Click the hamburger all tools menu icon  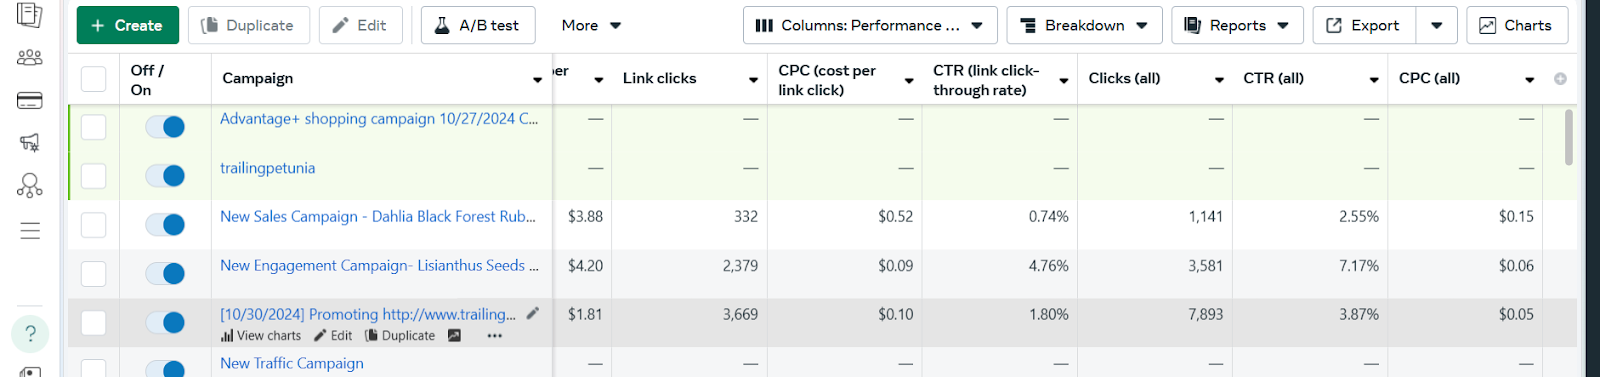point(30,231)
